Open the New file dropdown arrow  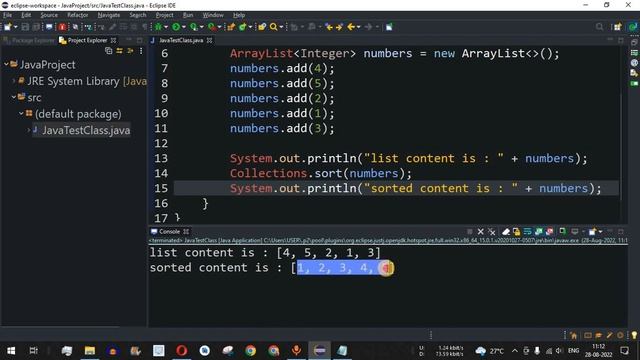(x=16, y=27)
